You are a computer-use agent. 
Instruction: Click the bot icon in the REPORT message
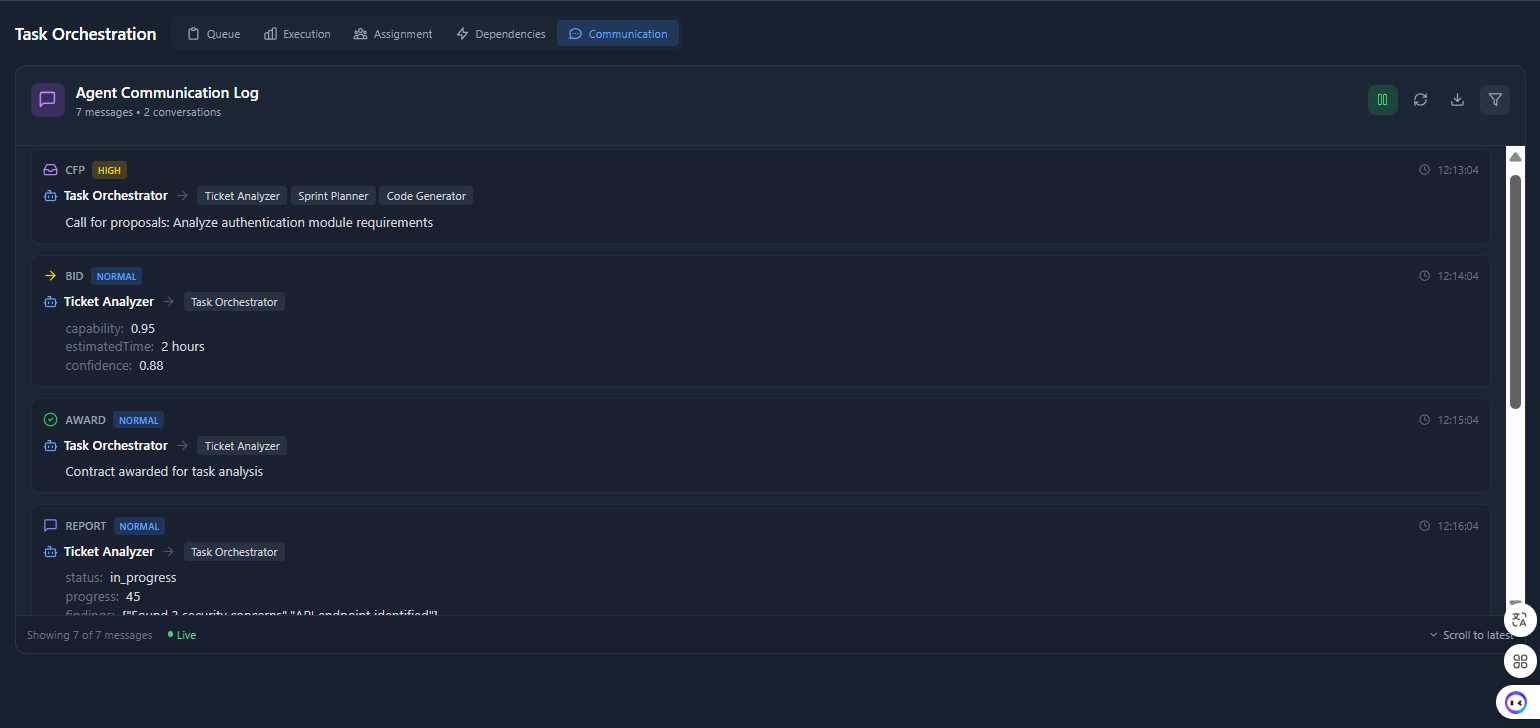[51, 552]
